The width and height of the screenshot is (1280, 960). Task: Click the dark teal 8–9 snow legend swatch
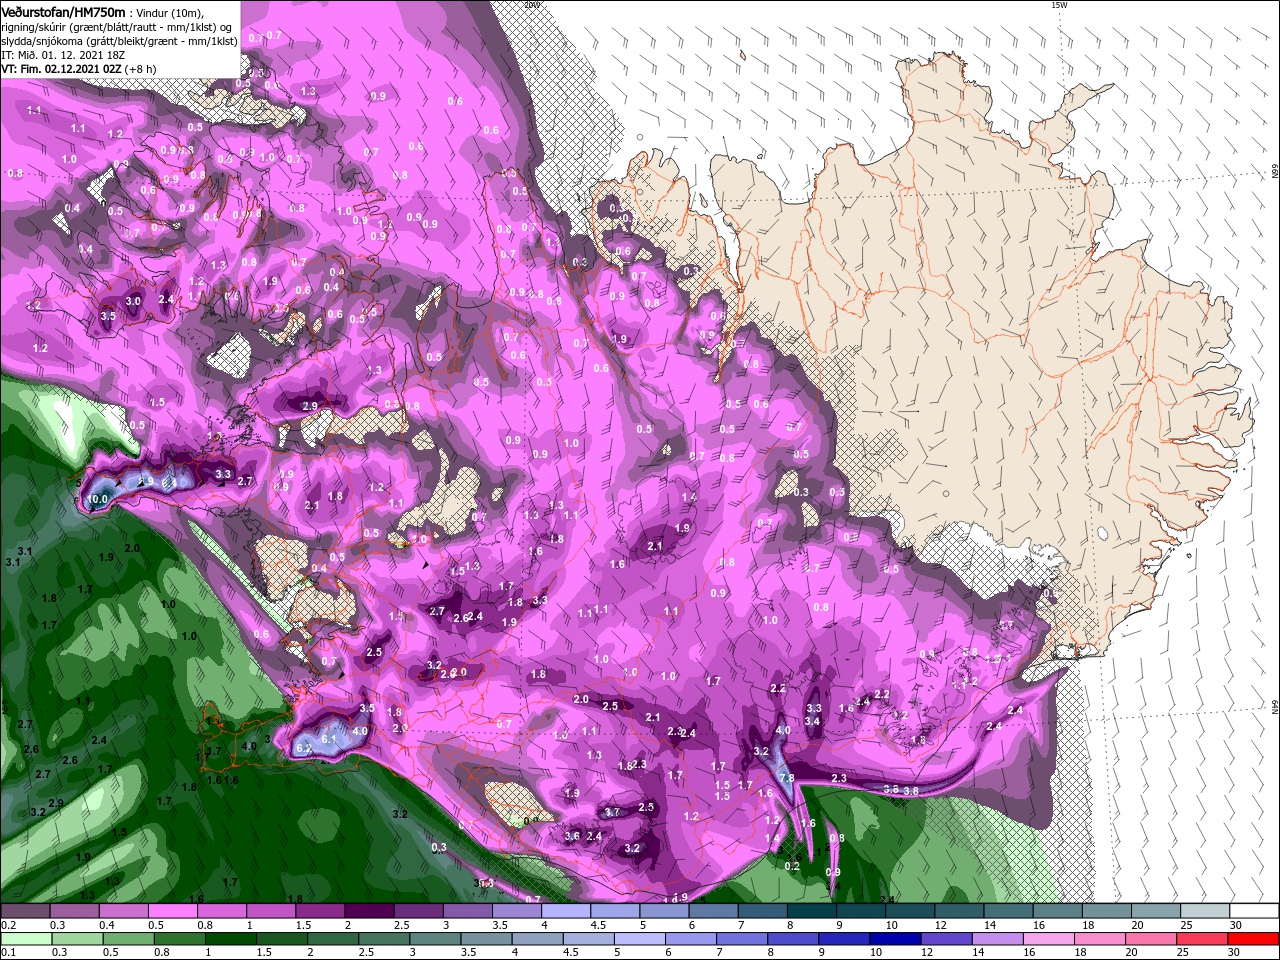tap(812, 911)
